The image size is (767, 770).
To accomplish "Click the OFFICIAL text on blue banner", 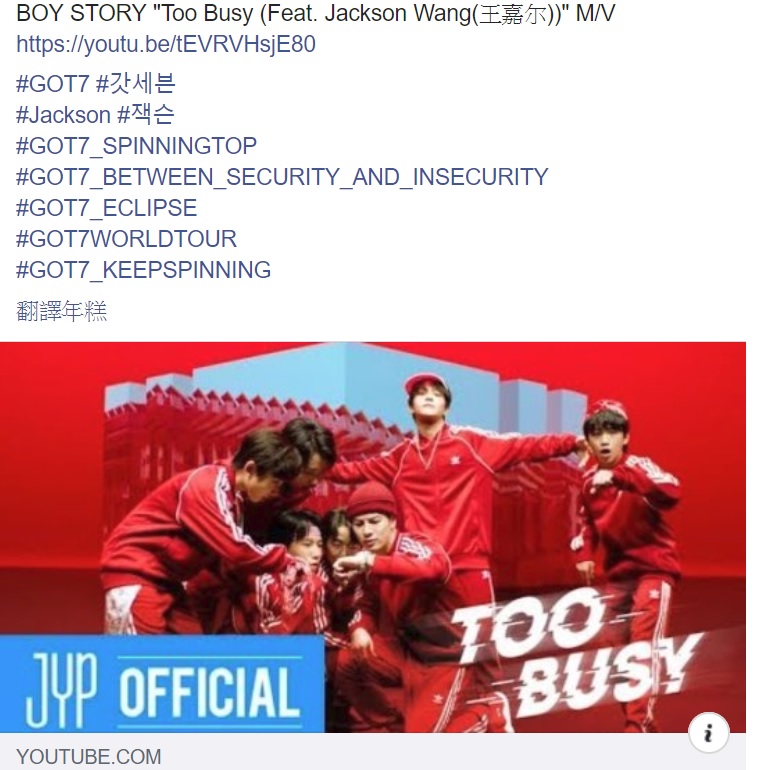I will pos(210,691).
